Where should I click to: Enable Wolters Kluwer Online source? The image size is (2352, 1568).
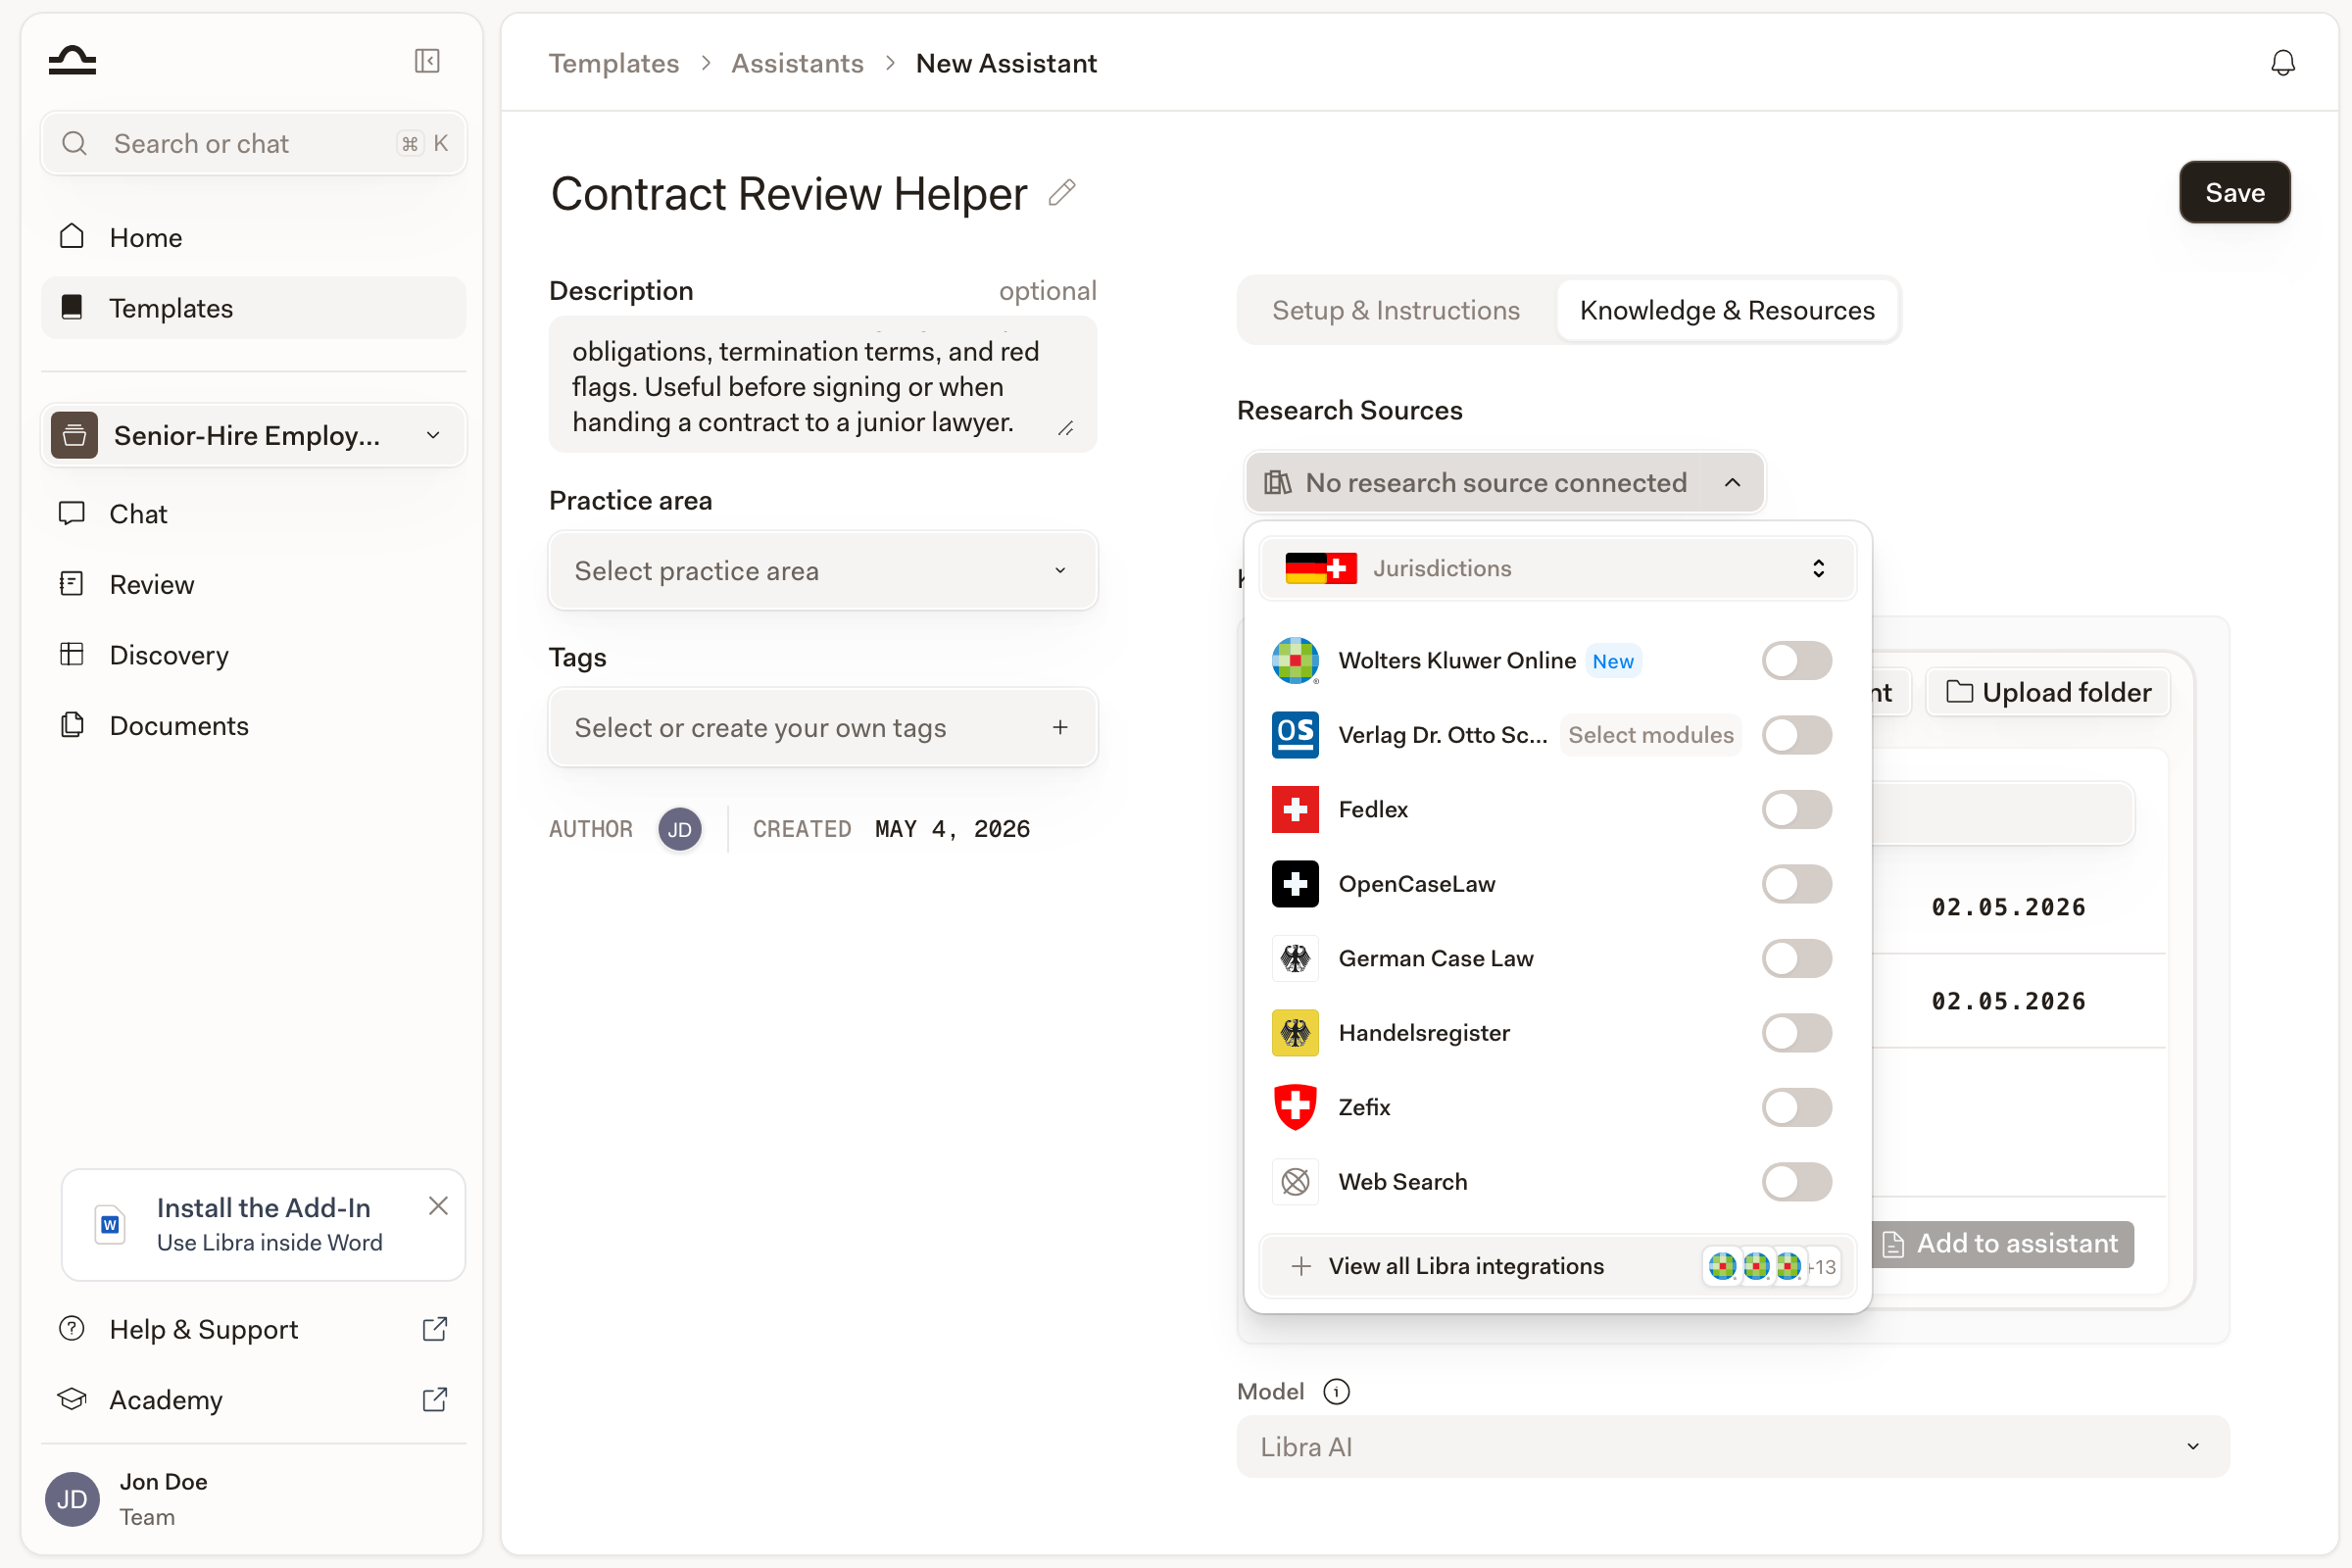(x=1796, y=660)
